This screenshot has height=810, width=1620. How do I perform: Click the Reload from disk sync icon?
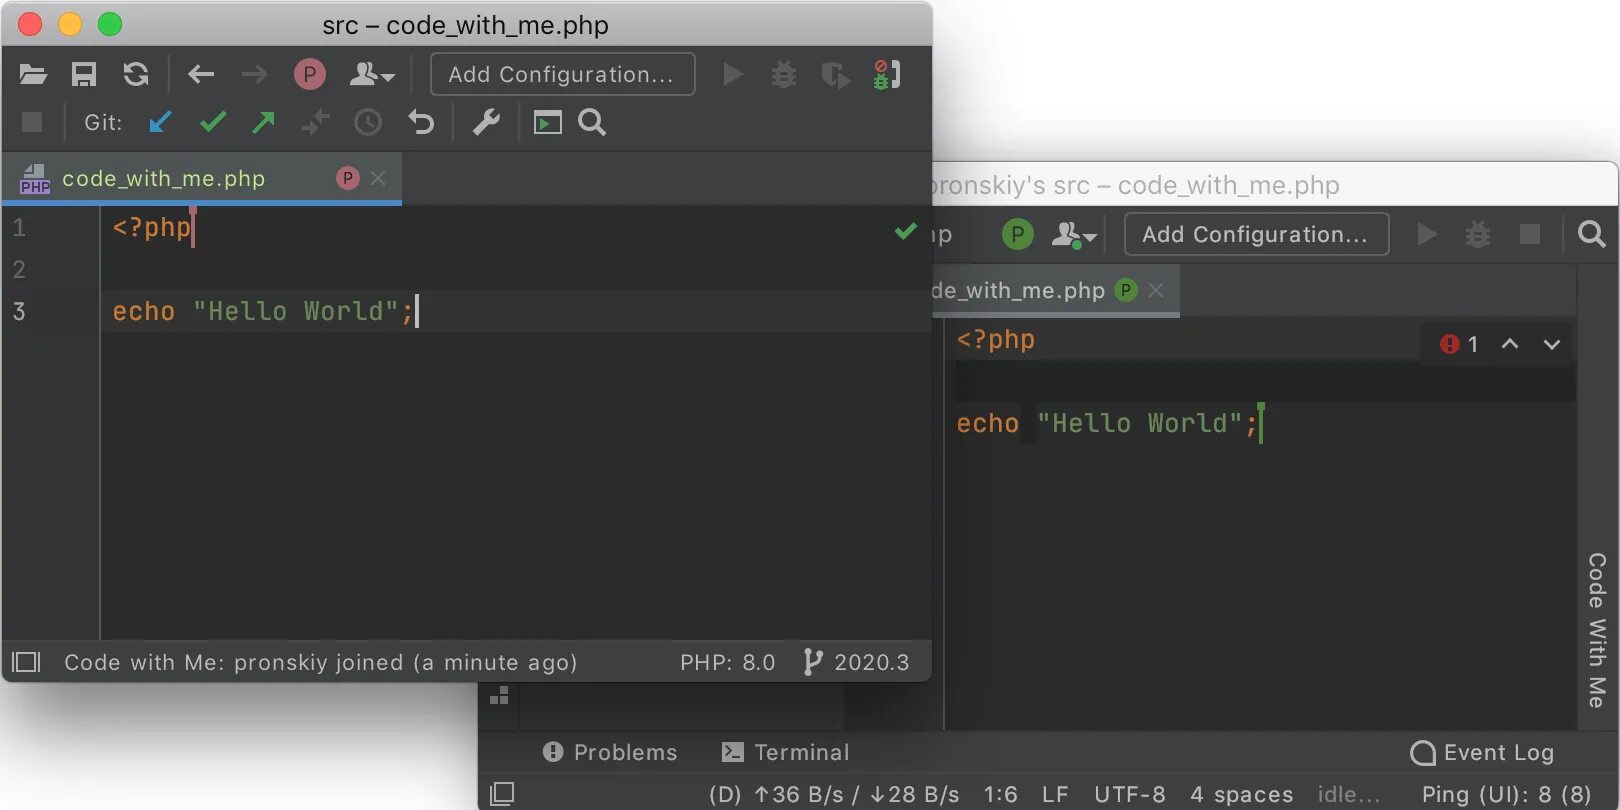136,75
